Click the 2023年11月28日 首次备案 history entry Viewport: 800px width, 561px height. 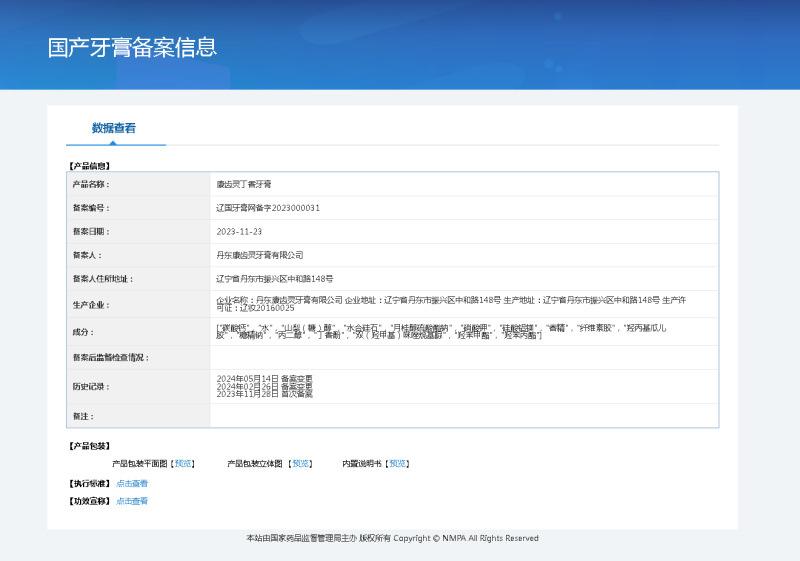pyautogui.click(x=264, y=394)
